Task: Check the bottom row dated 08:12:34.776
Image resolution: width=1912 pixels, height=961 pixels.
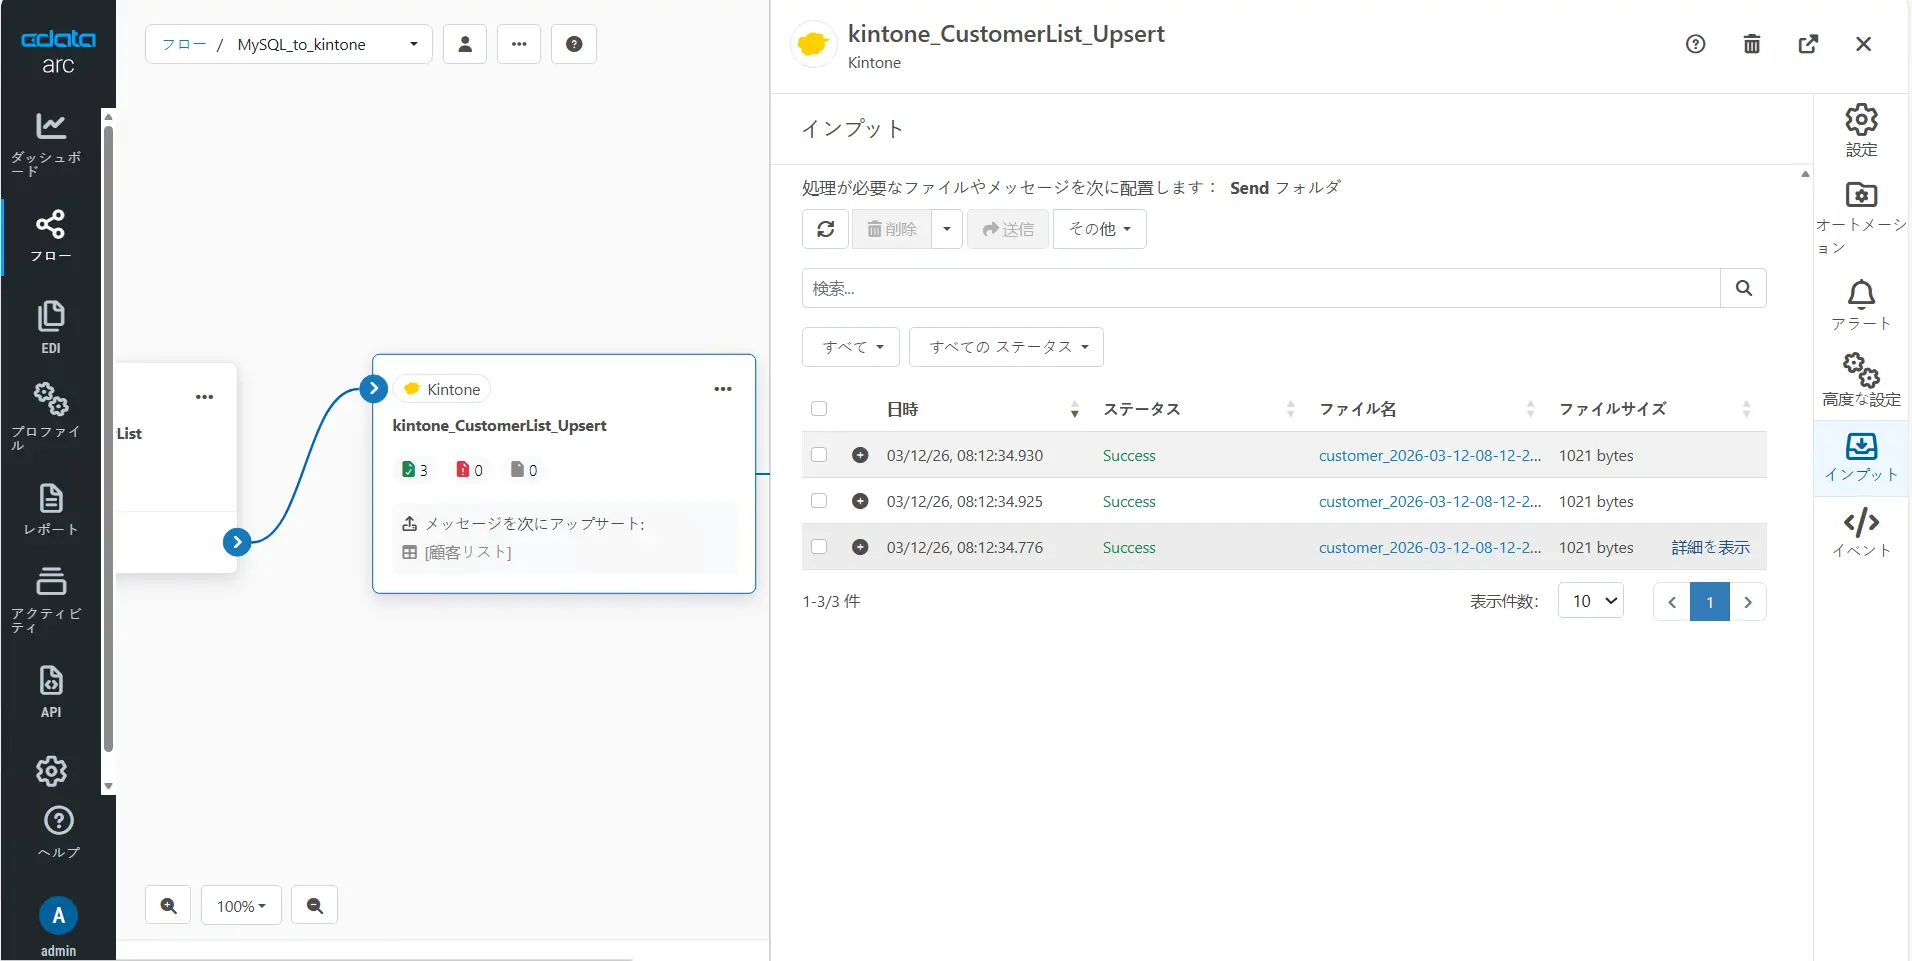Action: click(x=818, y=546)
